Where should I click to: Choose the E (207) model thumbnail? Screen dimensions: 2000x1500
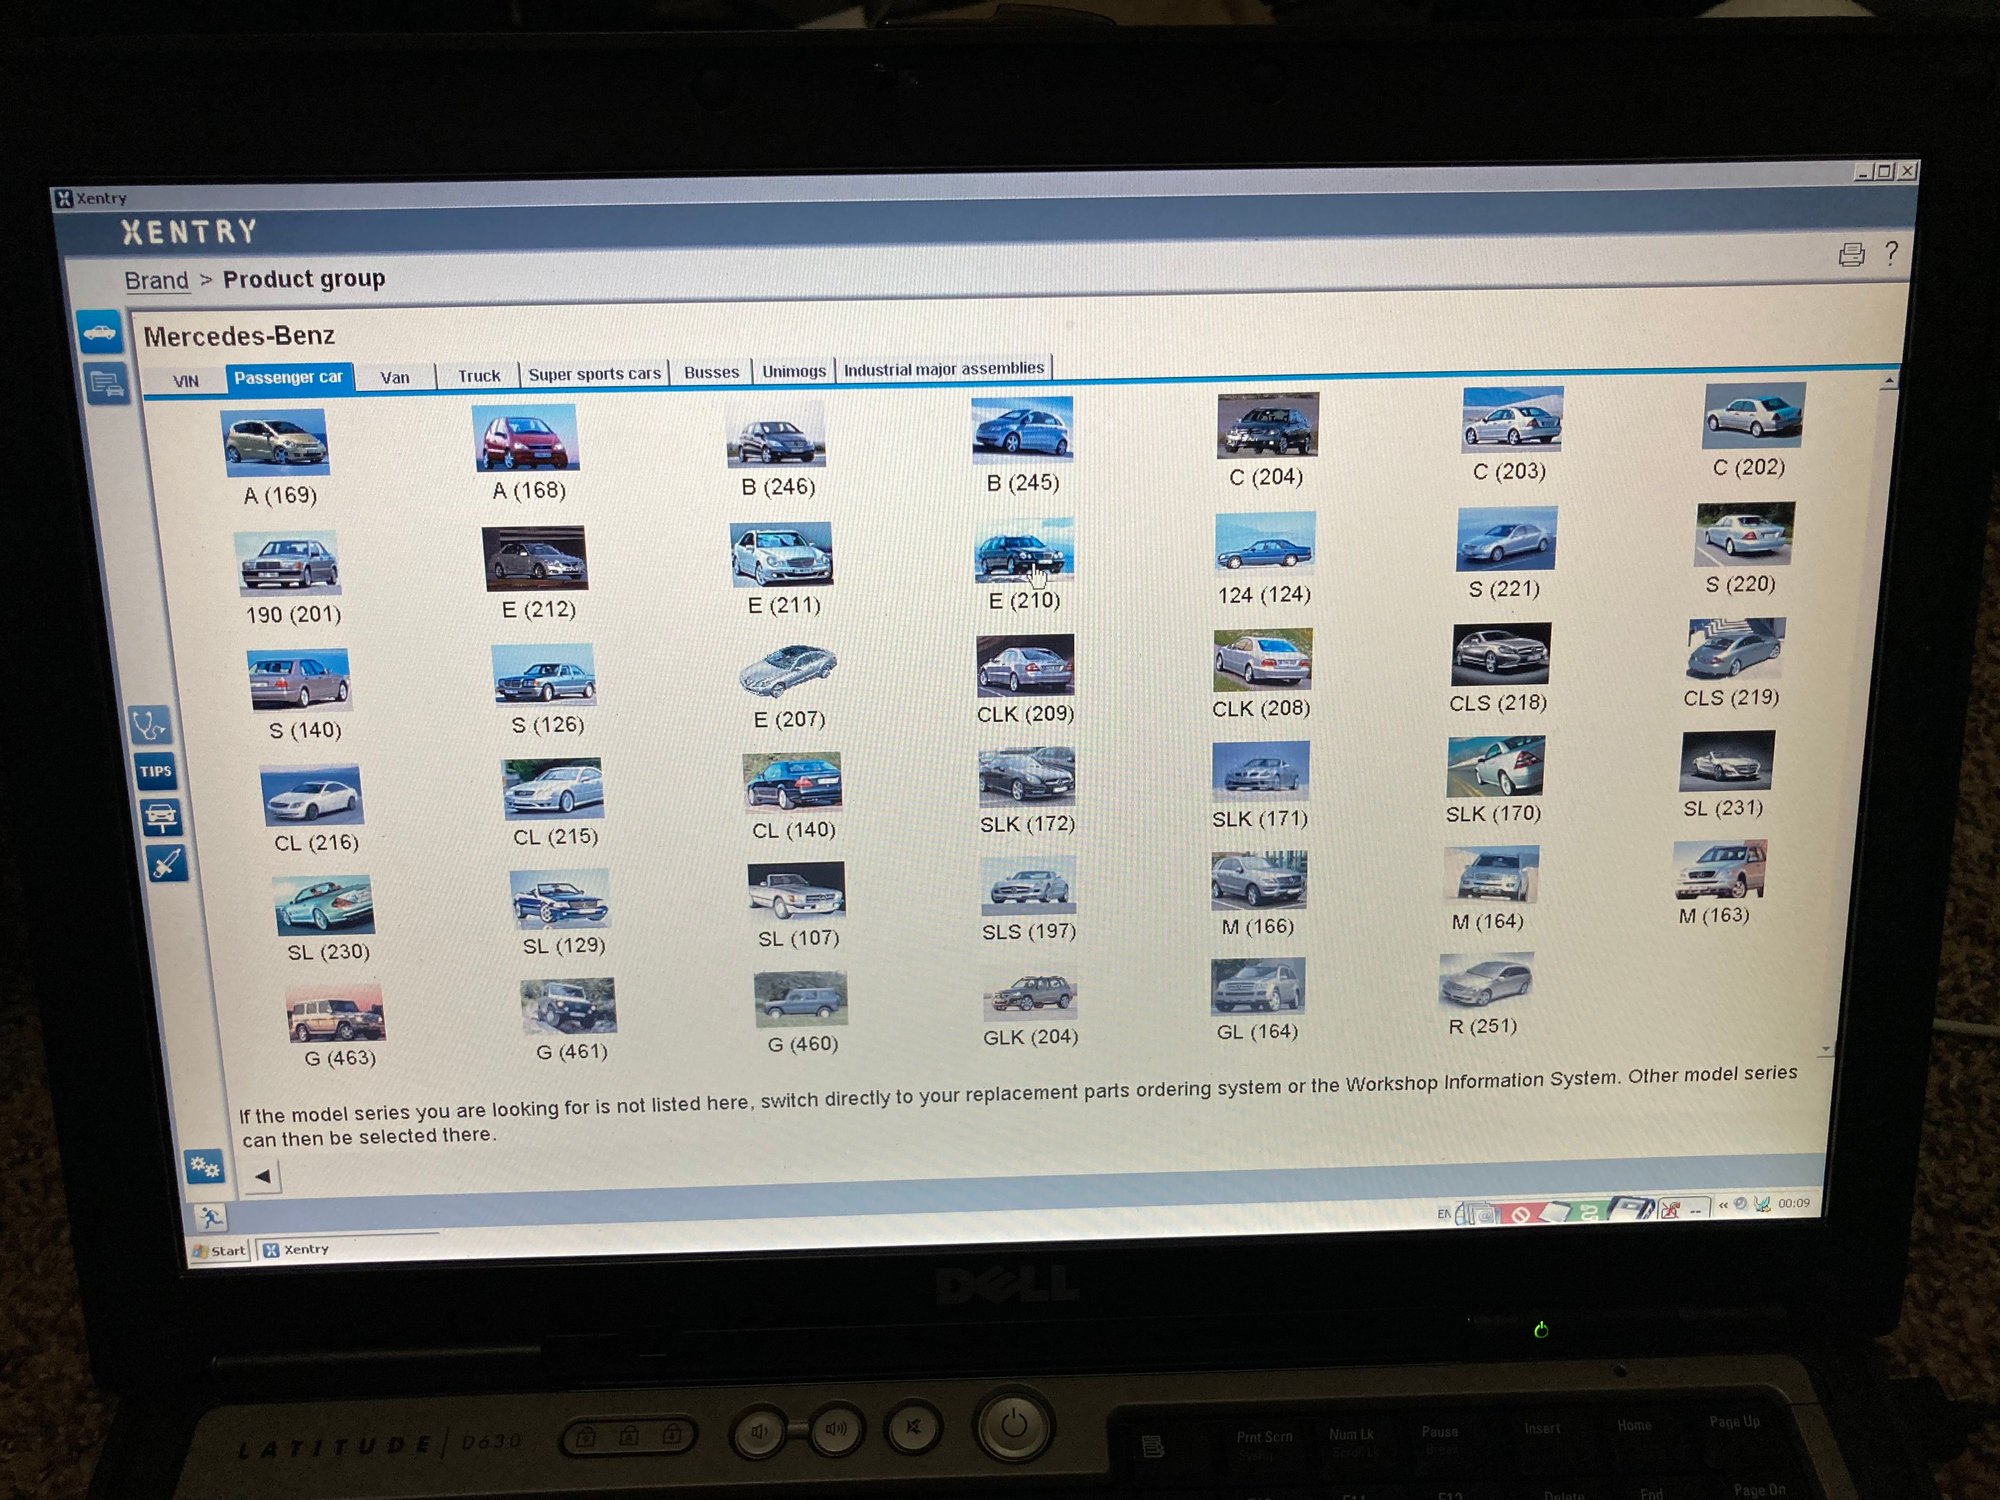(x=787, y=670)
